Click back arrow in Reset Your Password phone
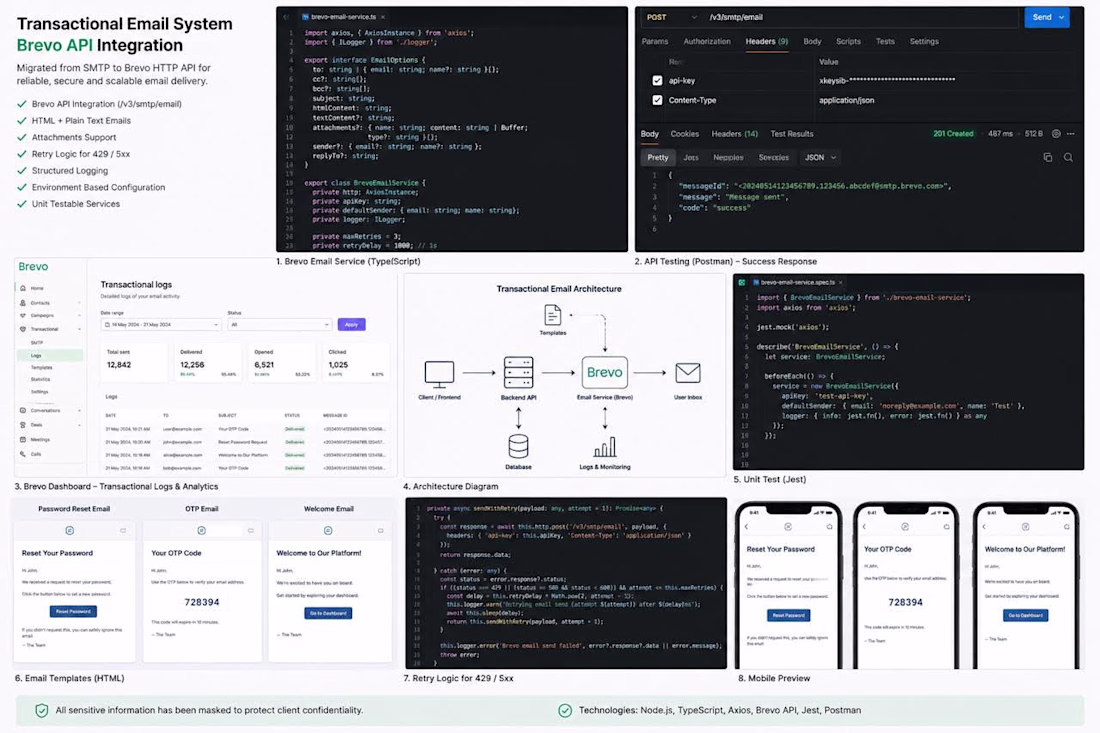Image resolution: width=1100 pixels, height=733 pixels. pyautogui.click(x=746, y=527)
